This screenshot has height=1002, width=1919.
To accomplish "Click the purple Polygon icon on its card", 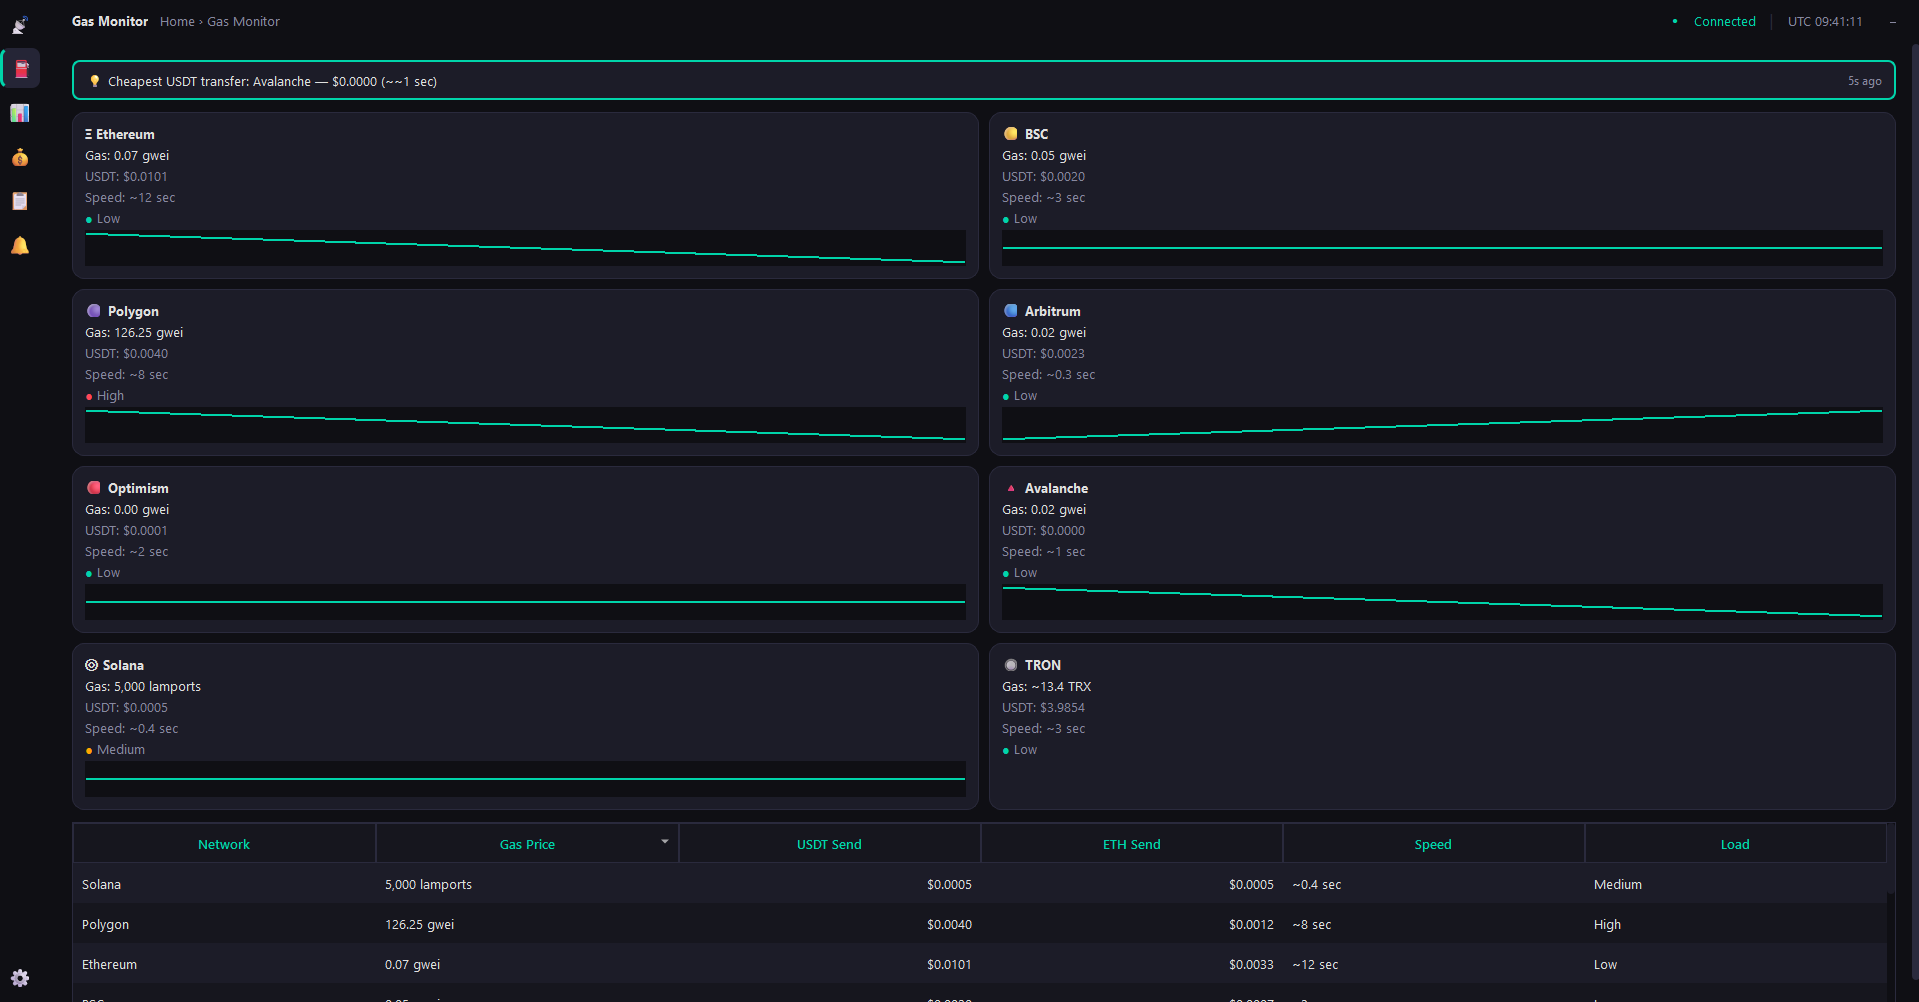I will tap(94, 310).
